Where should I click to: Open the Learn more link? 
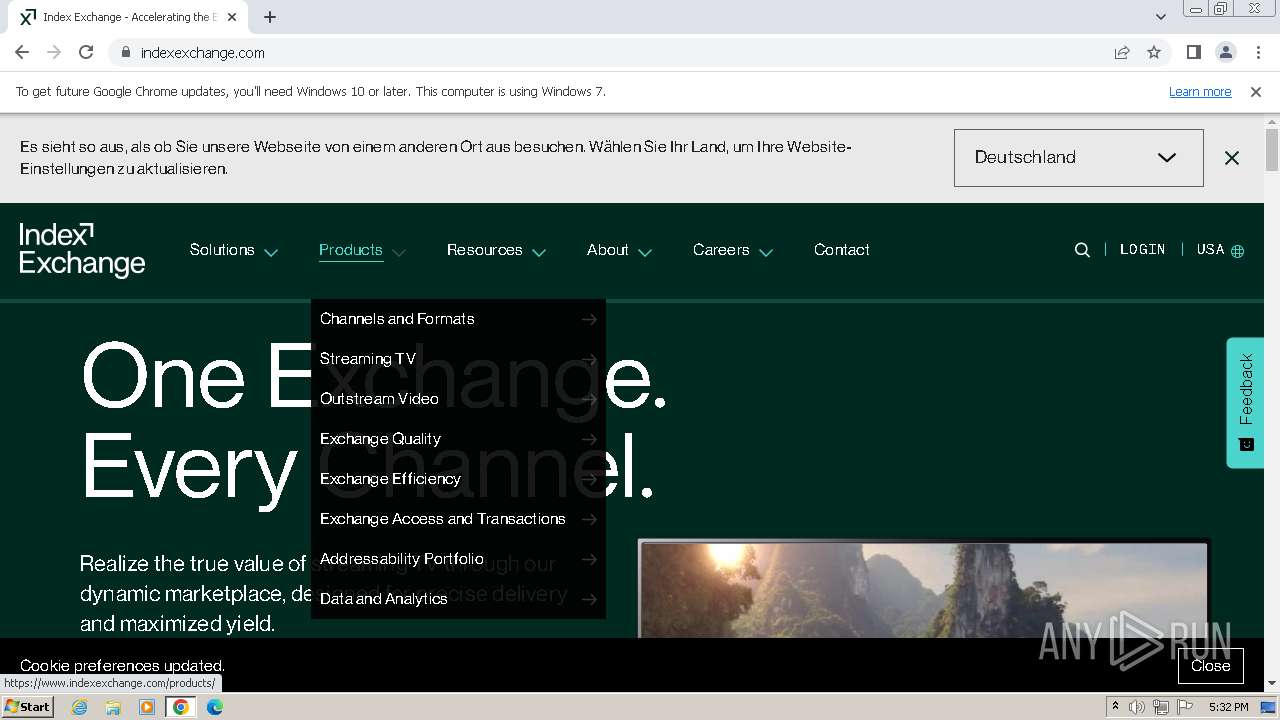pyautogui.click(x=1200, y=91)
